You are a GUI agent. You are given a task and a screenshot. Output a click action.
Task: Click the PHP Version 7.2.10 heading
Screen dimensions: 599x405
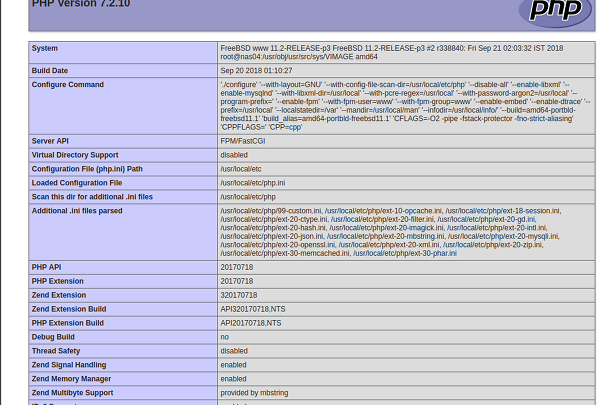point(81,4)
